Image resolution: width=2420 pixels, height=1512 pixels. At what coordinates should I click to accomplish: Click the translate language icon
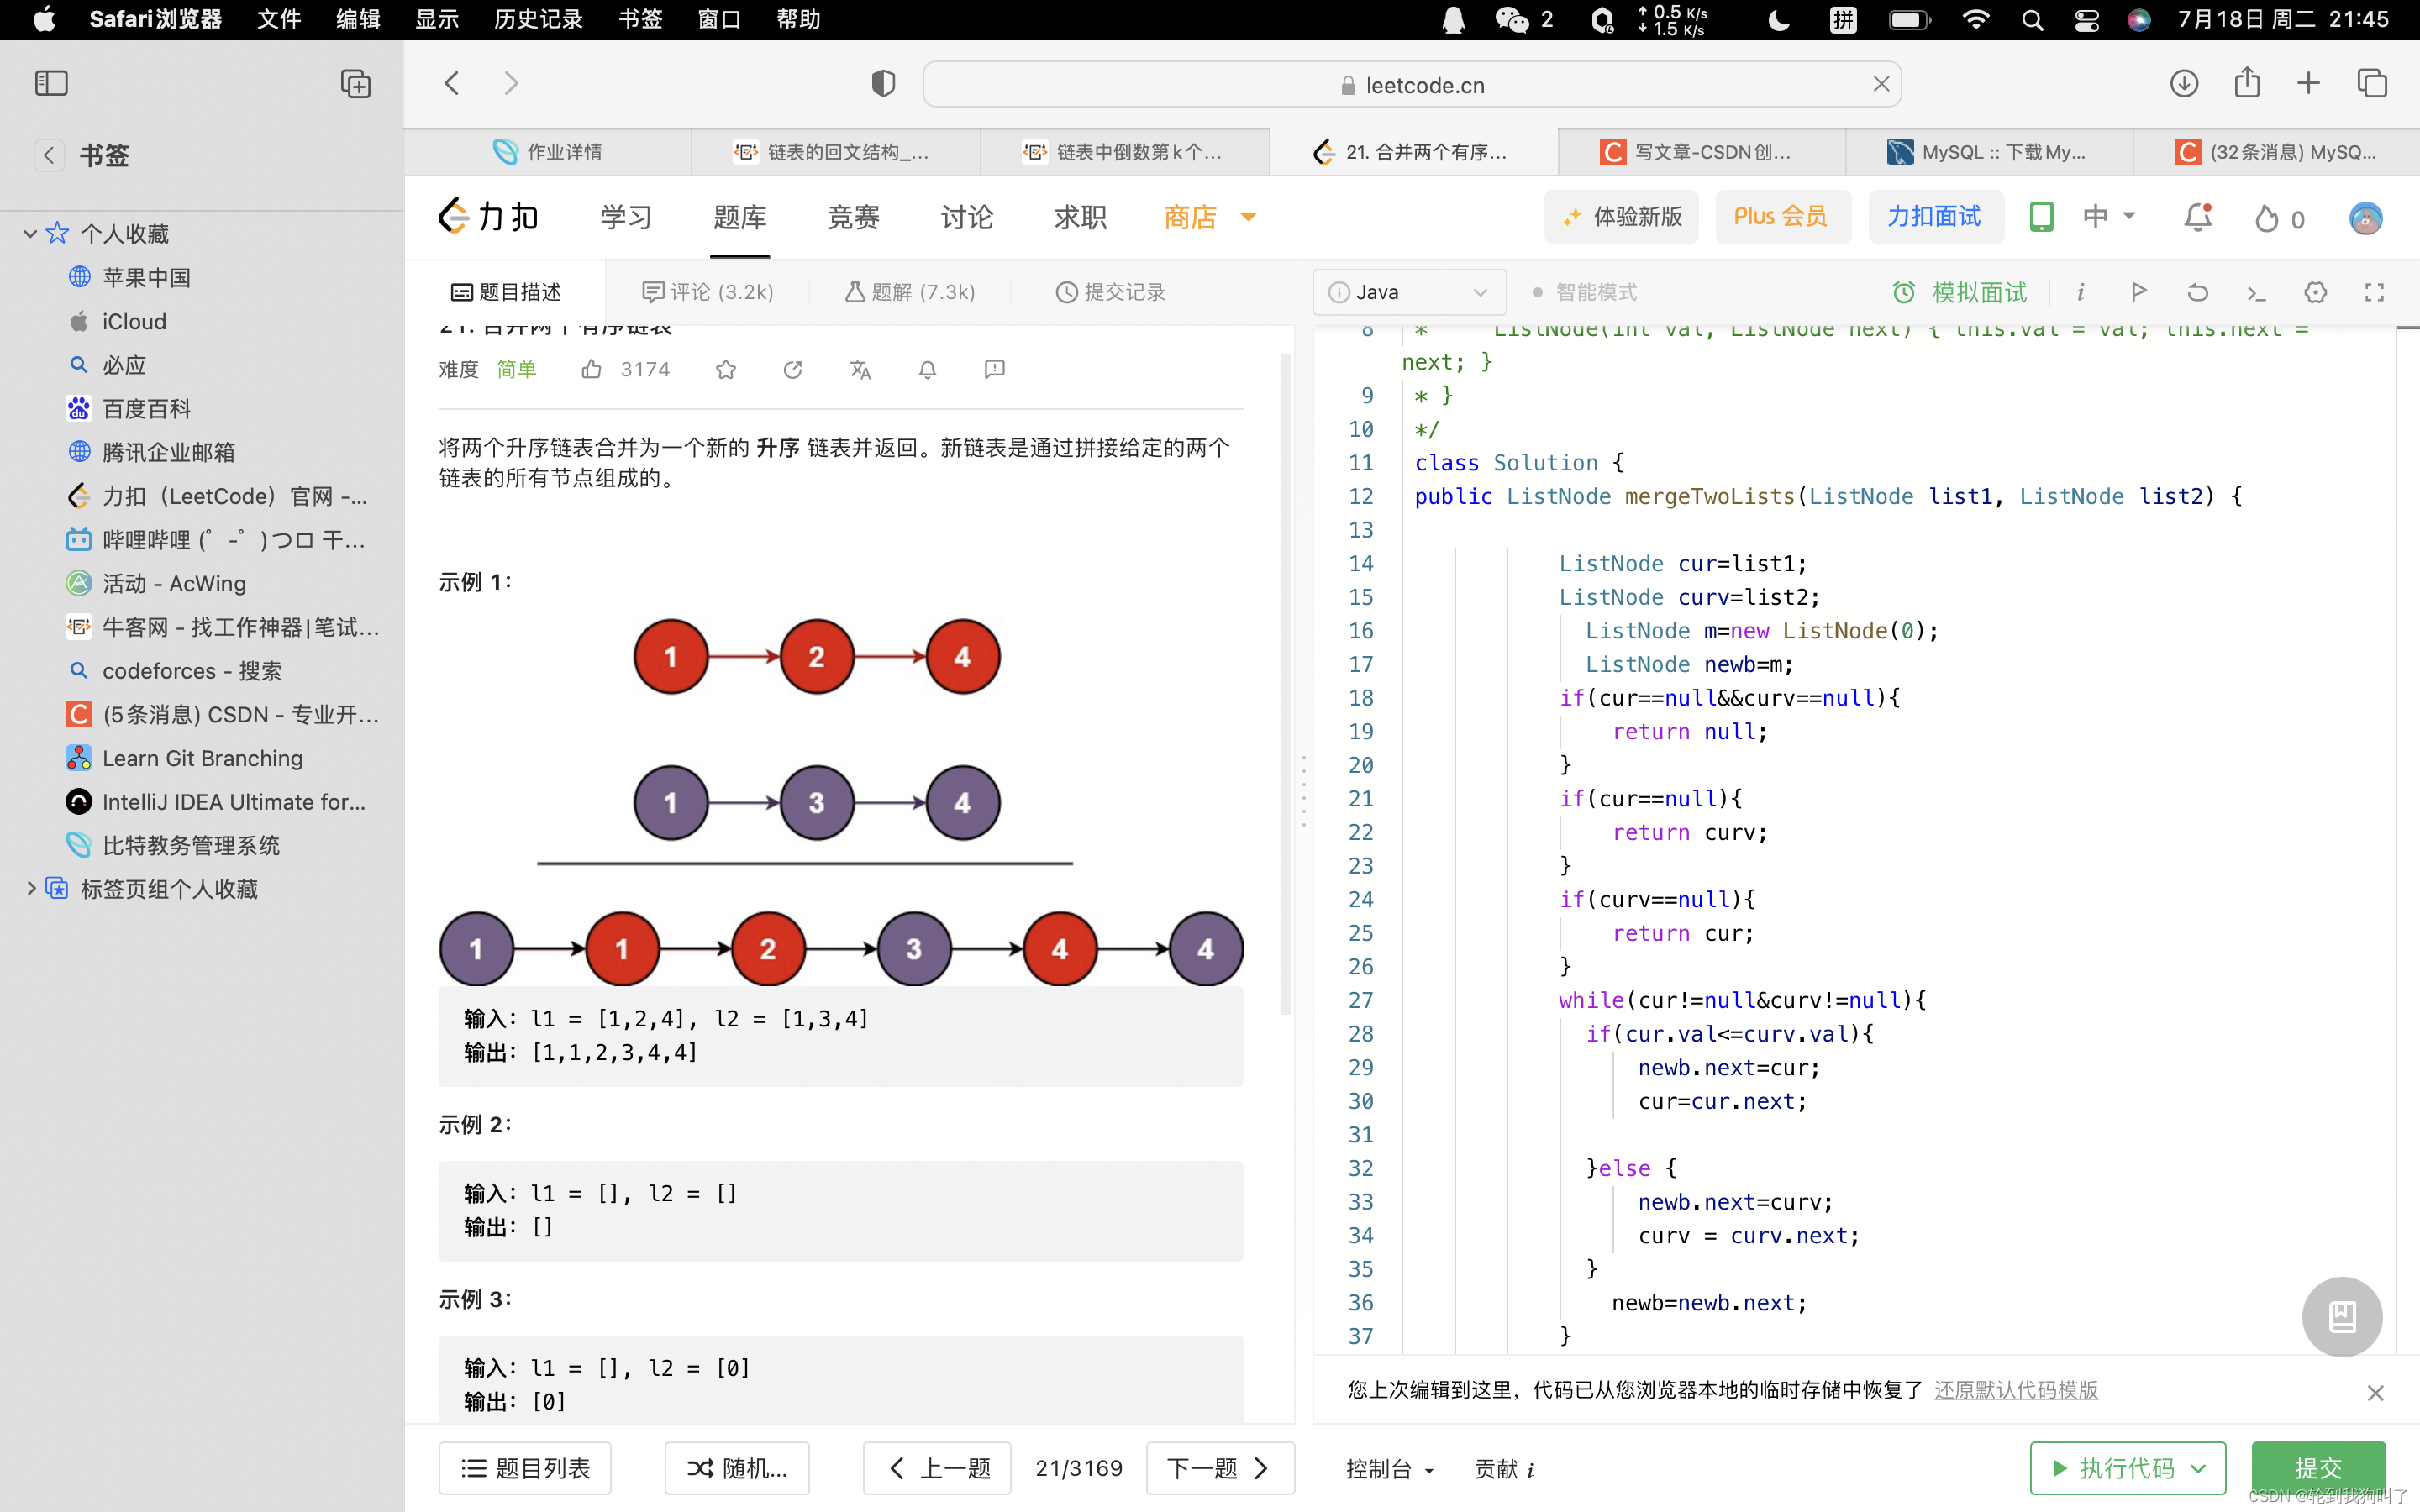[x=860, y=370]
